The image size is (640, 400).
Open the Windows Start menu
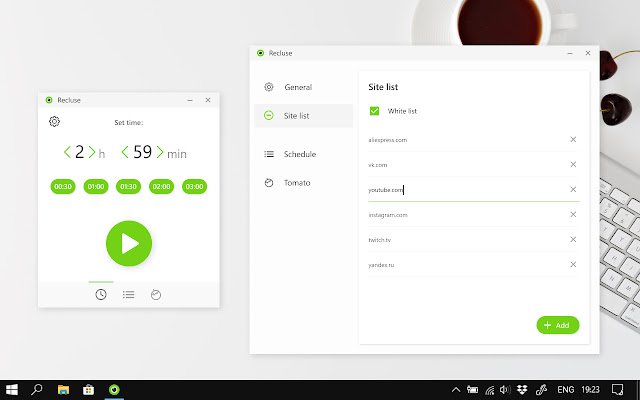point(11,389)
